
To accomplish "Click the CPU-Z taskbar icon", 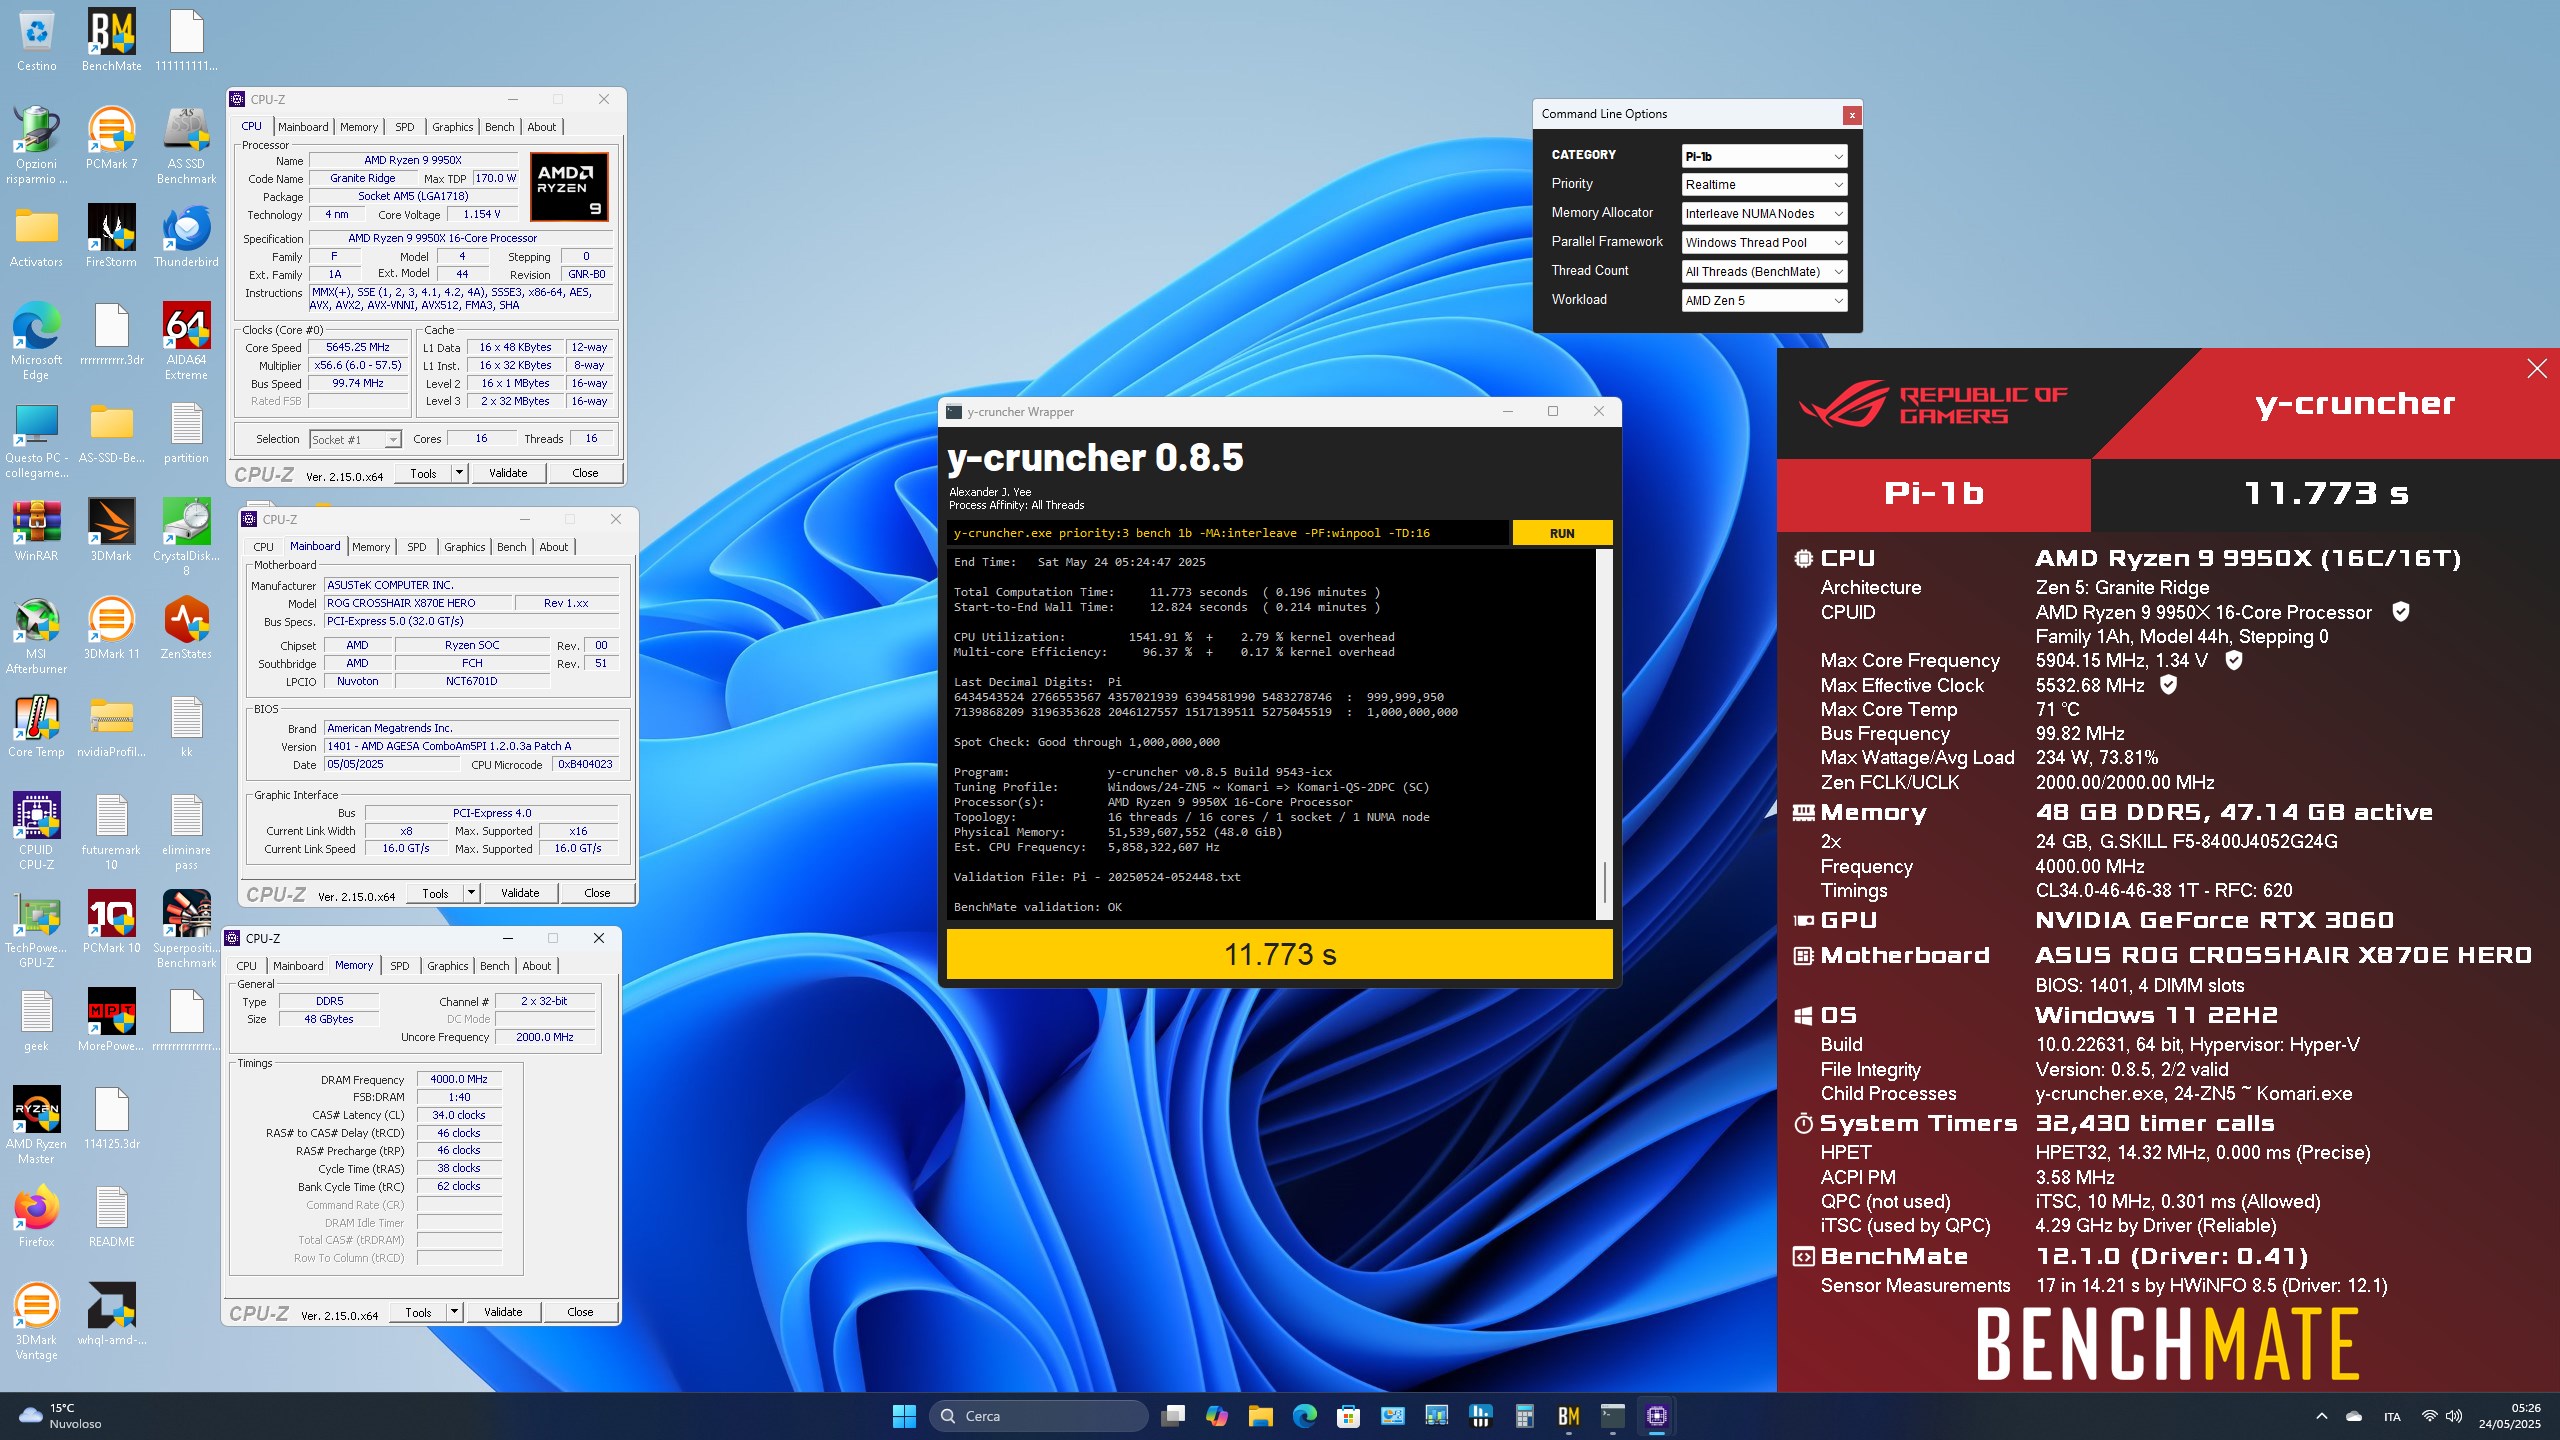I will 1656,1416.
